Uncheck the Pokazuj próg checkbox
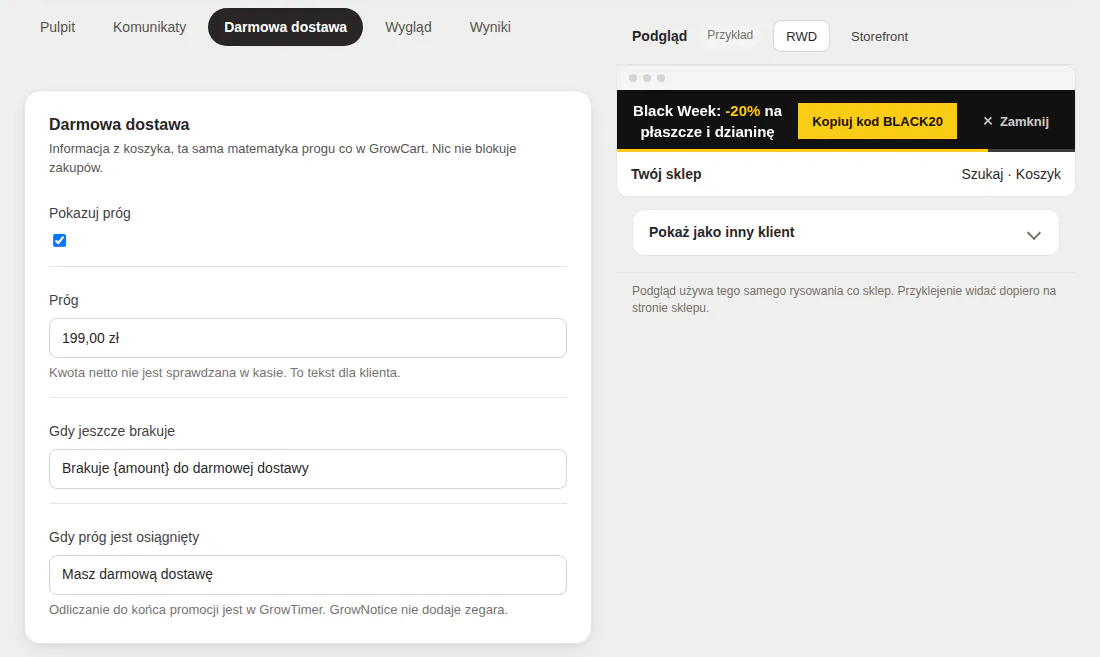This screenshot has width=1100, height=657. 60,241
